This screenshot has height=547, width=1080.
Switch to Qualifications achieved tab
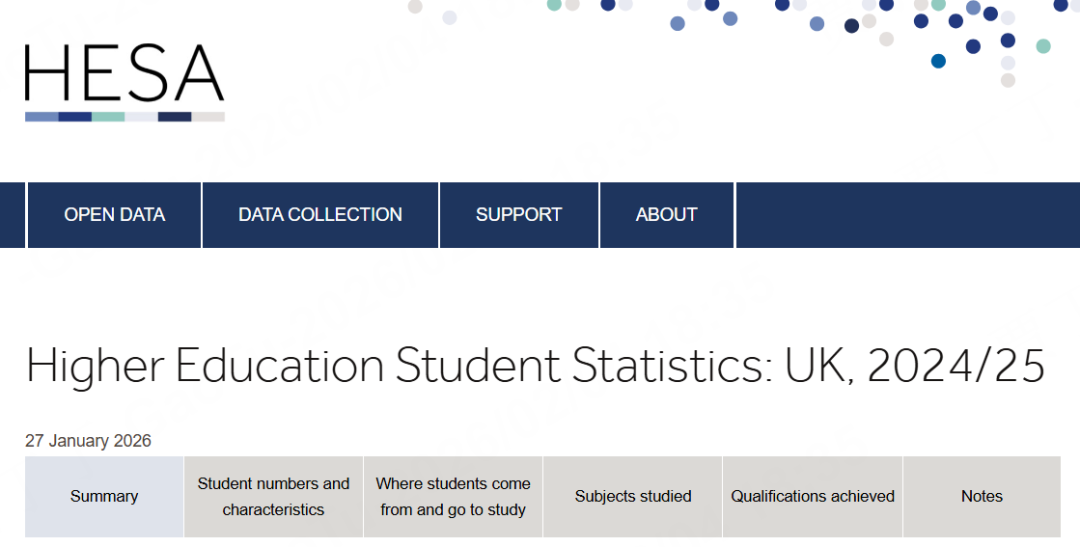812,497
